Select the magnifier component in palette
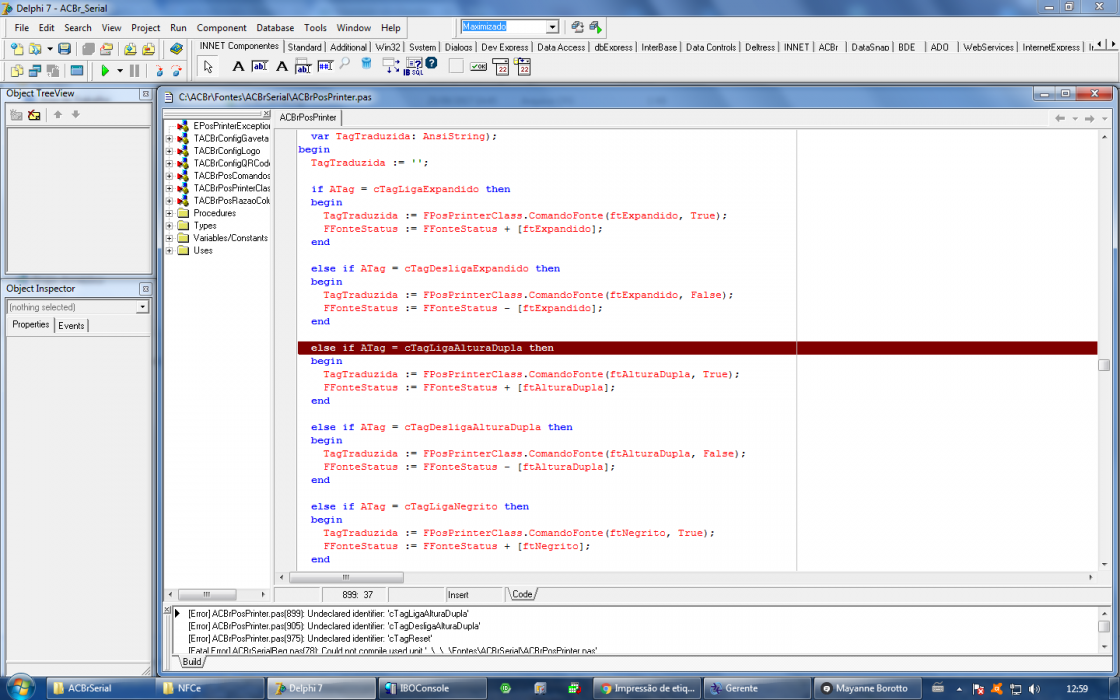 point(345,65)
